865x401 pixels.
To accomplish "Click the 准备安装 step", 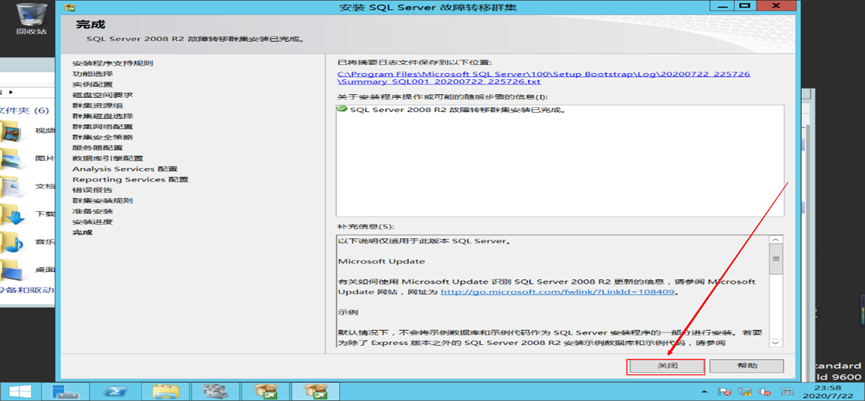I will (x=92, y=211).
